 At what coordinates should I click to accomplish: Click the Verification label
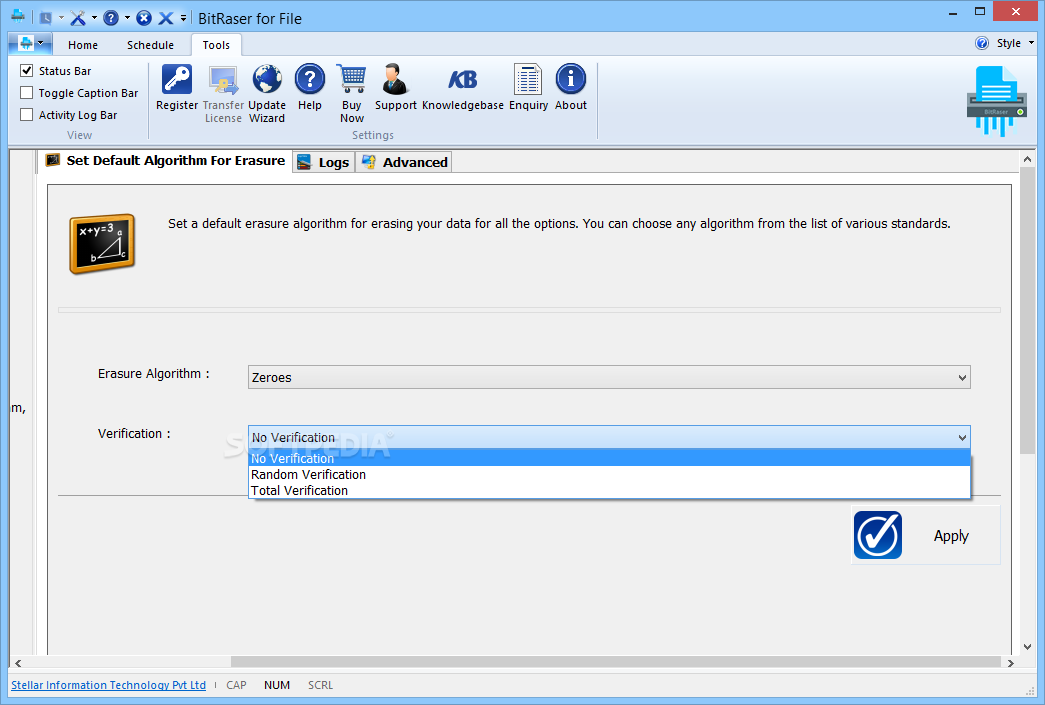click(x=134, y=434)
